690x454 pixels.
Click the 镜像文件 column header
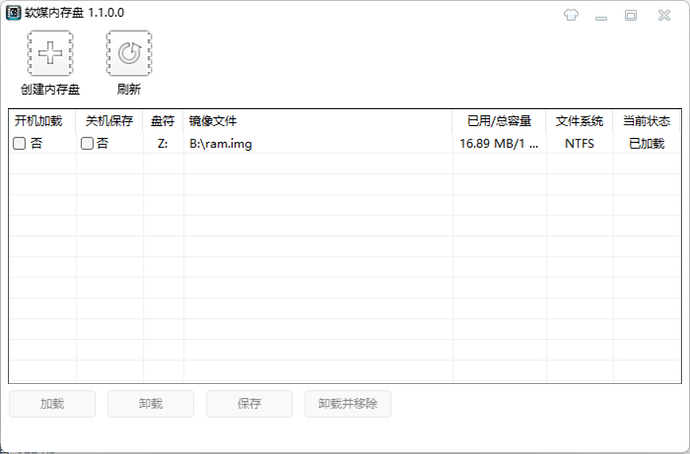(x=212, y=121)
